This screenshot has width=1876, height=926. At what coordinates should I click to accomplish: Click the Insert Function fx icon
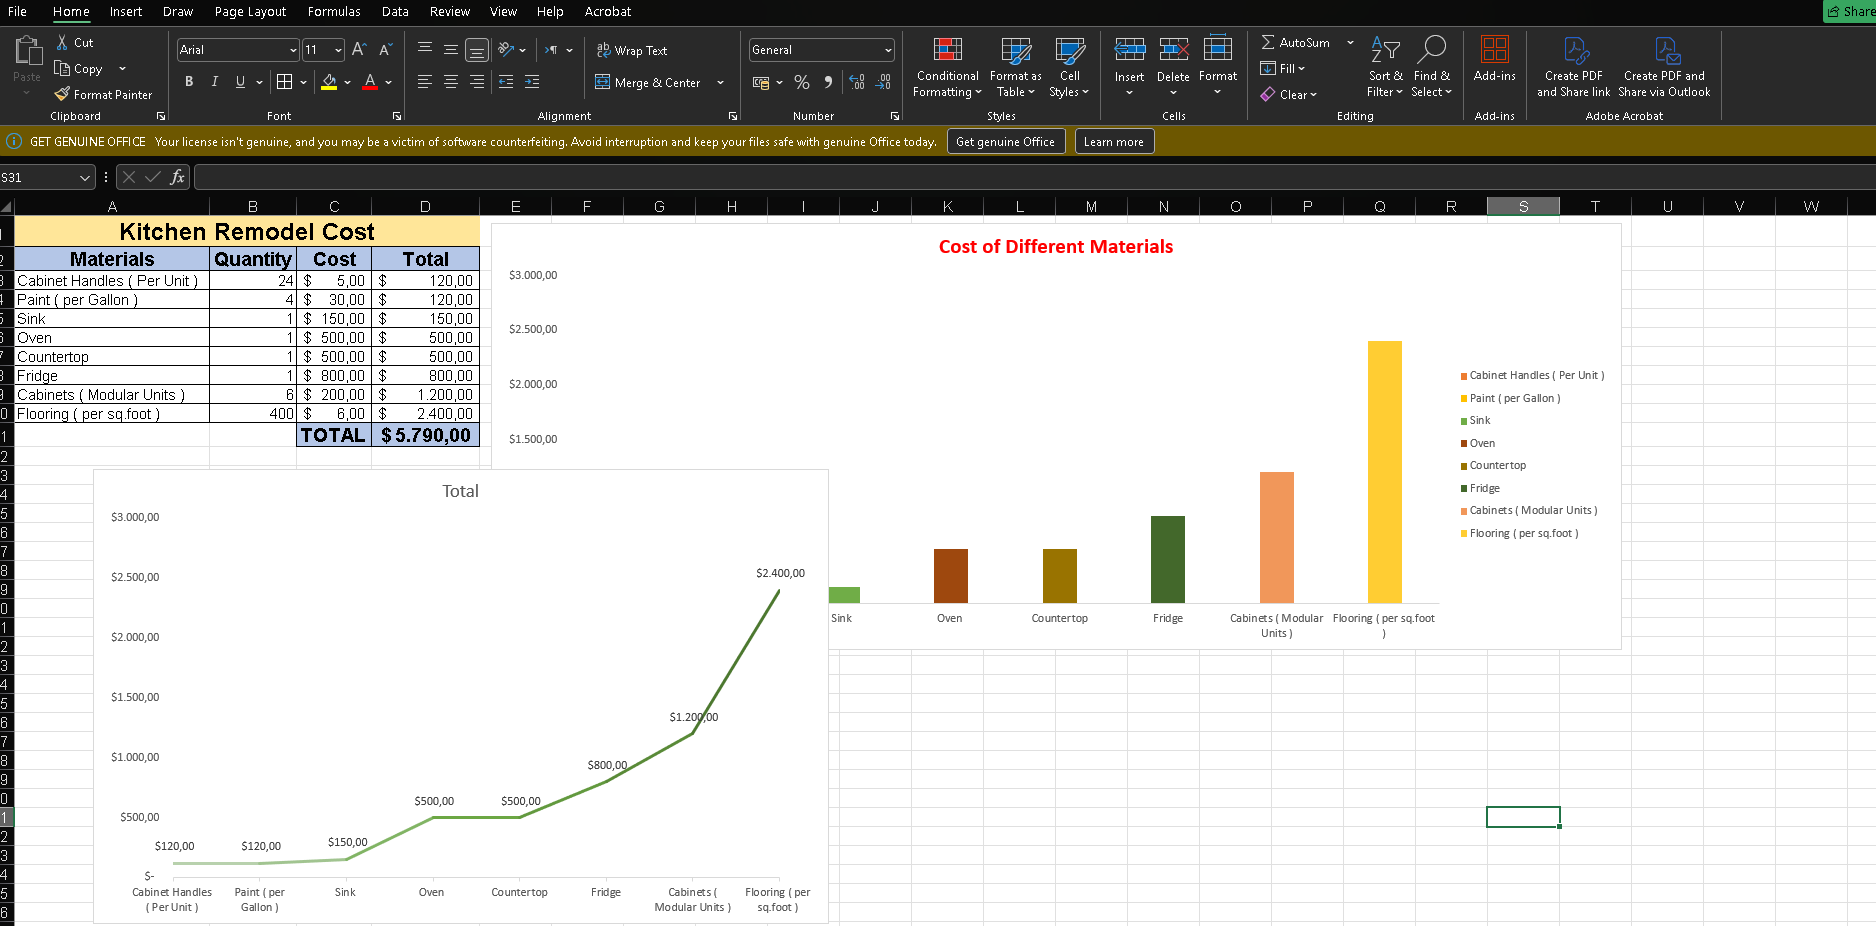177,177
